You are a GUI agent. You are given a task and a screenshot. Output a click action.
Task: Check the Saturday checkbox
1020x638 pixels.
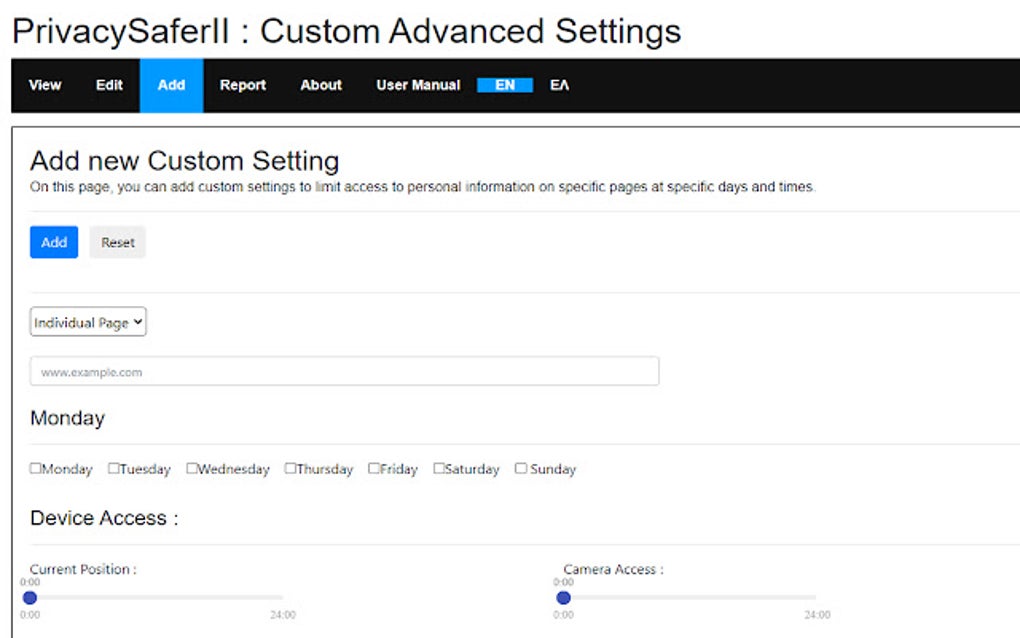pos(439,468)
